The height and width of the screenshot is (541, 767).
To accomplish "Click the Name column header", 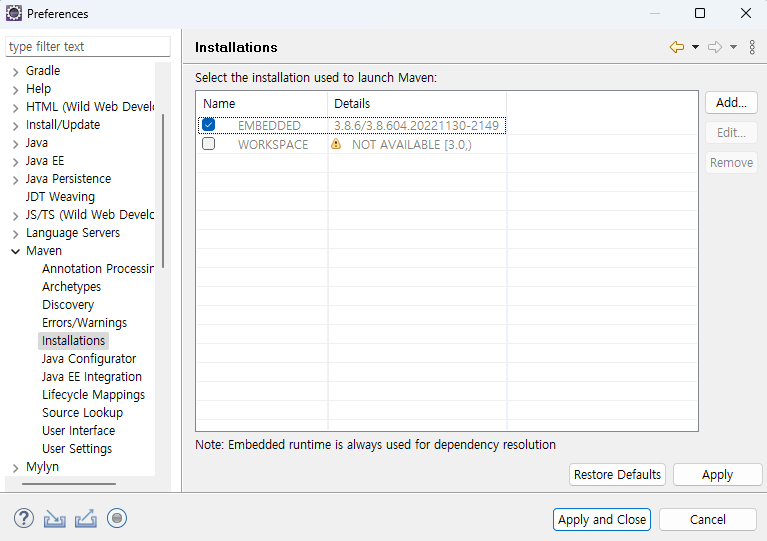I will pos(262,104).
